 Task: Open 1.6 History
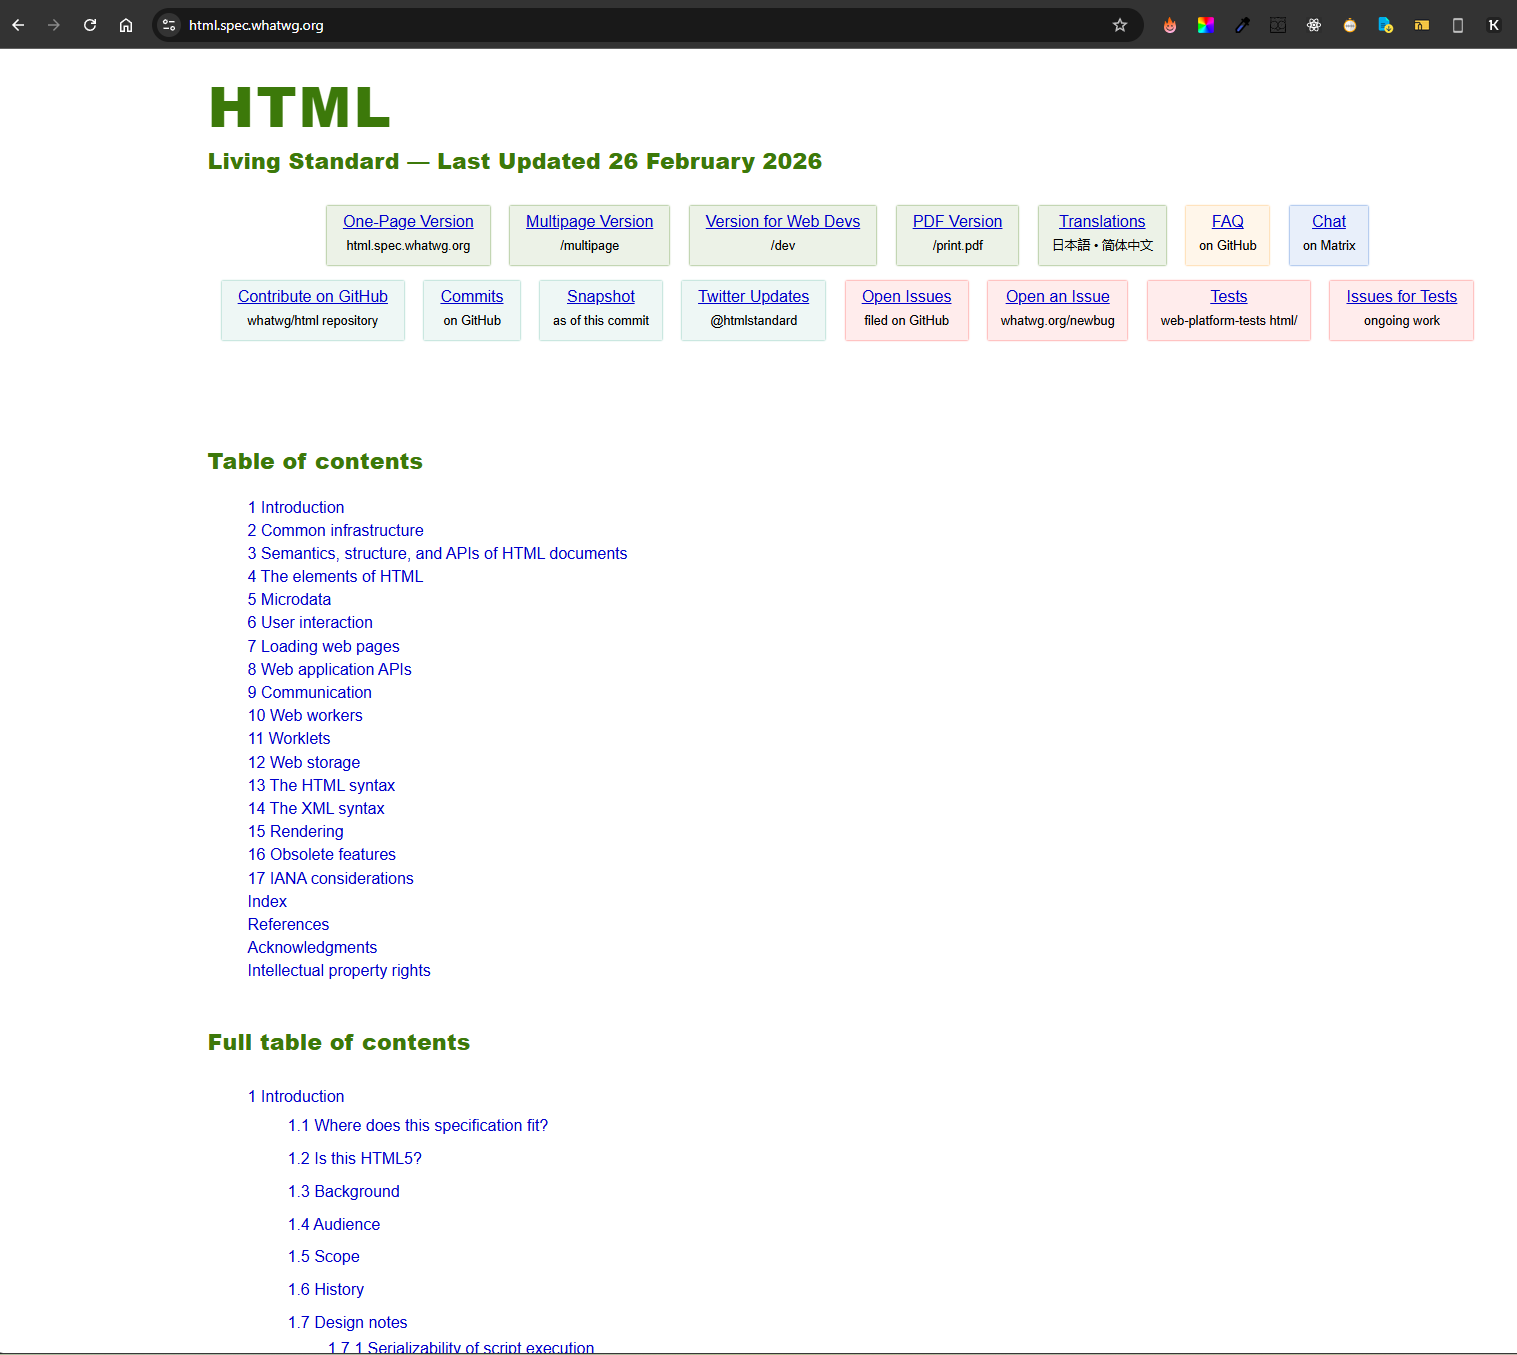point(326,1289)
